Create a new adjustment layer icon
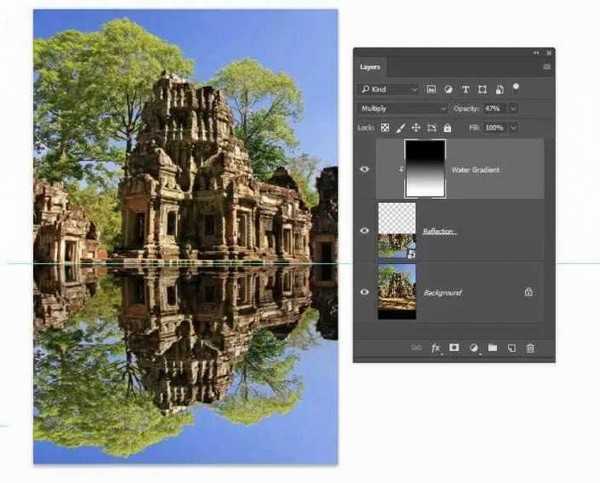Viewport: 600px width, 483px height. (473, 348)
